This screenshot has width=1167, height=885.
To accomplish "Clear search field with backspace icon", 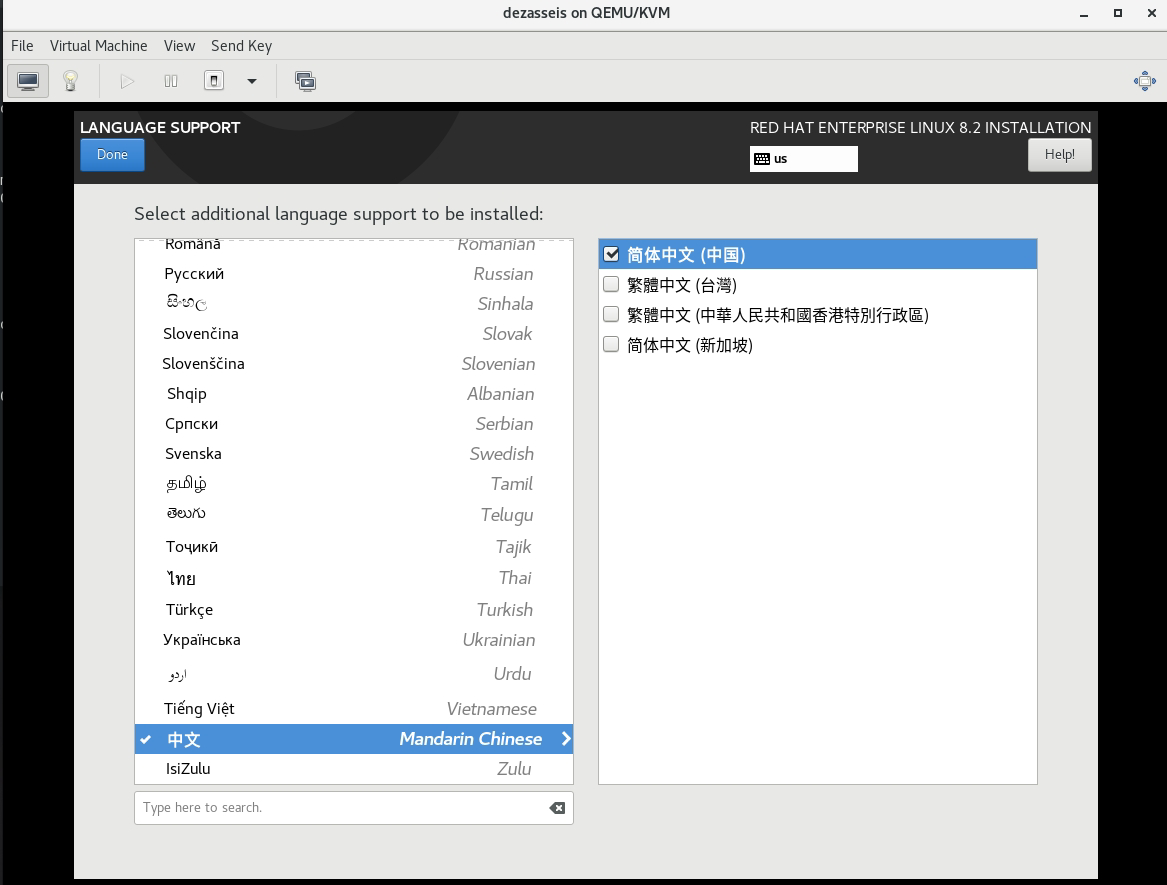I will [557, 808].
